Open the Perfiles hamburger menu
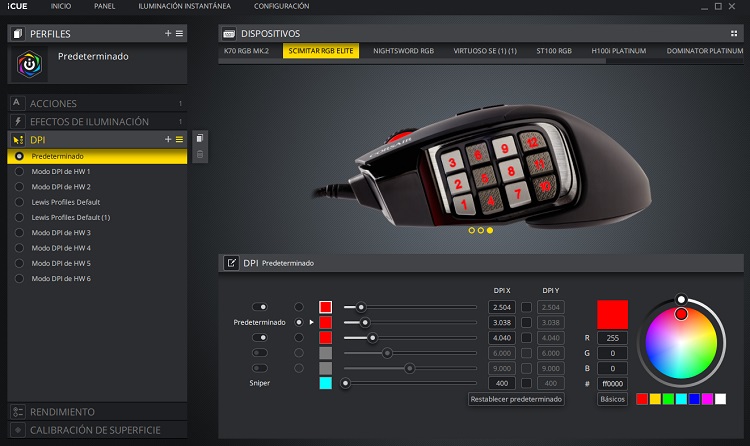 click(x=179, y=33)
